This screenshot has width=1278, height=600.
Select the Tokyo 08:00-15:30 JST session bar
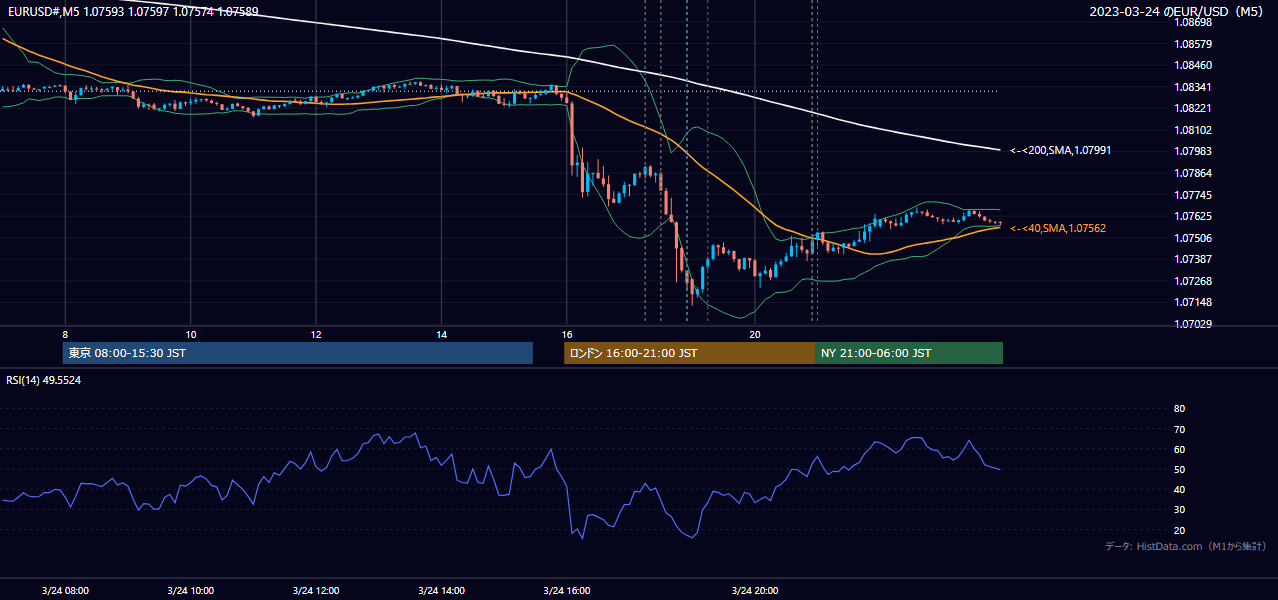pyautogui.click(x=298, y=353)
